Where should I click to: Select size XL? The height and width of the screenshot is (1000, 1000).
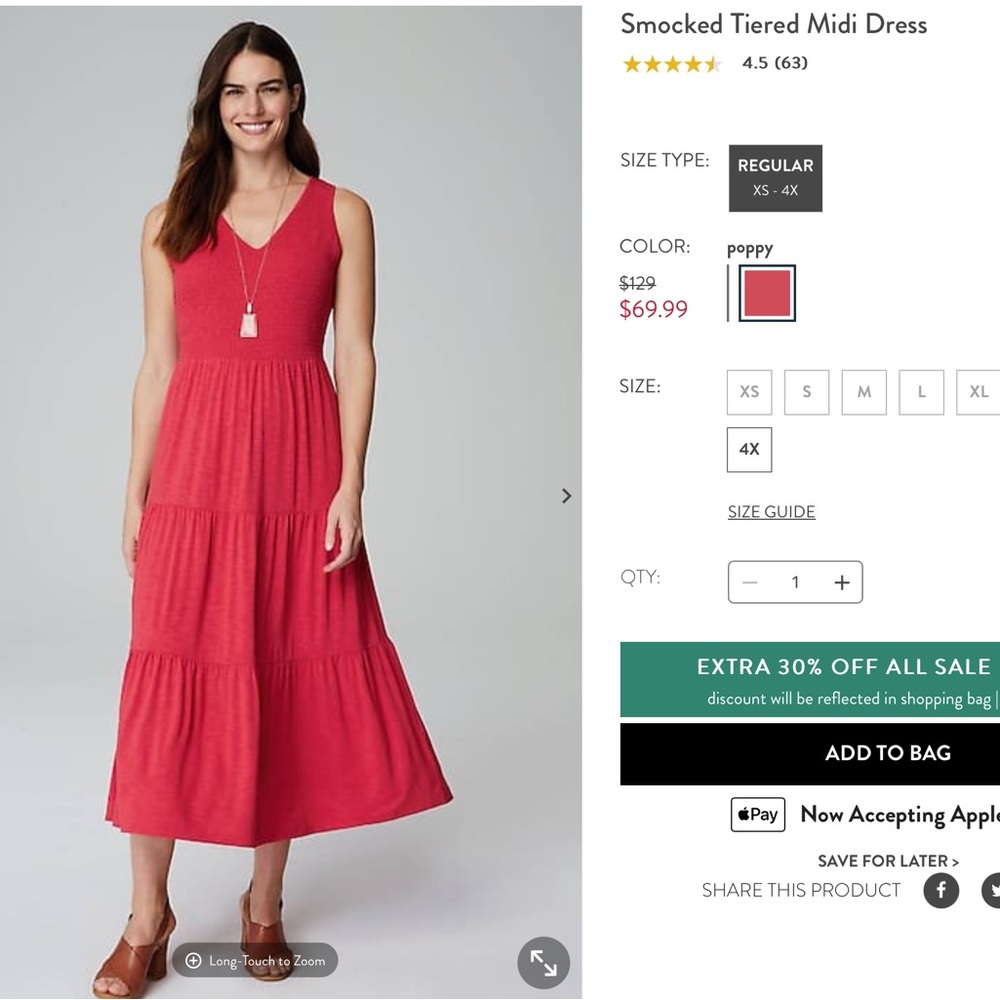pyautogui.click(x=977, y=392)
